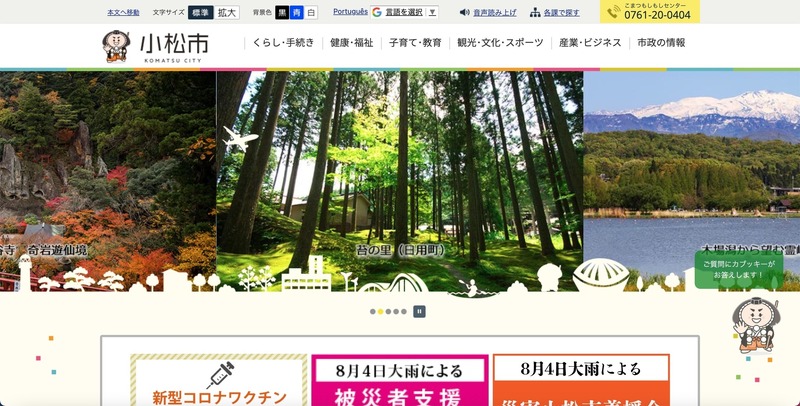Open the 市政の情報 menu
The height and width of the screenshot is (406, 800).
coord(661,43)
